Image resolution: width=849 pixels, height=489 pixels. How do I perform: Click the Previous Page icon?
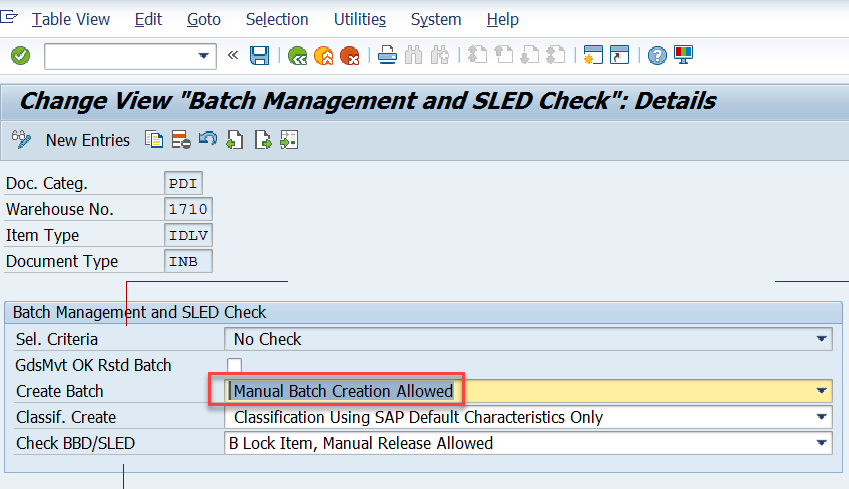coord(504,56)
